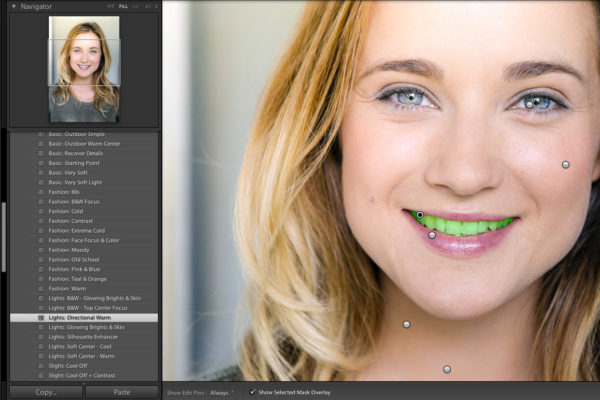Apply preset Fashion: Warm
This screenshot has height=400, width=600.
pos(84,289)
